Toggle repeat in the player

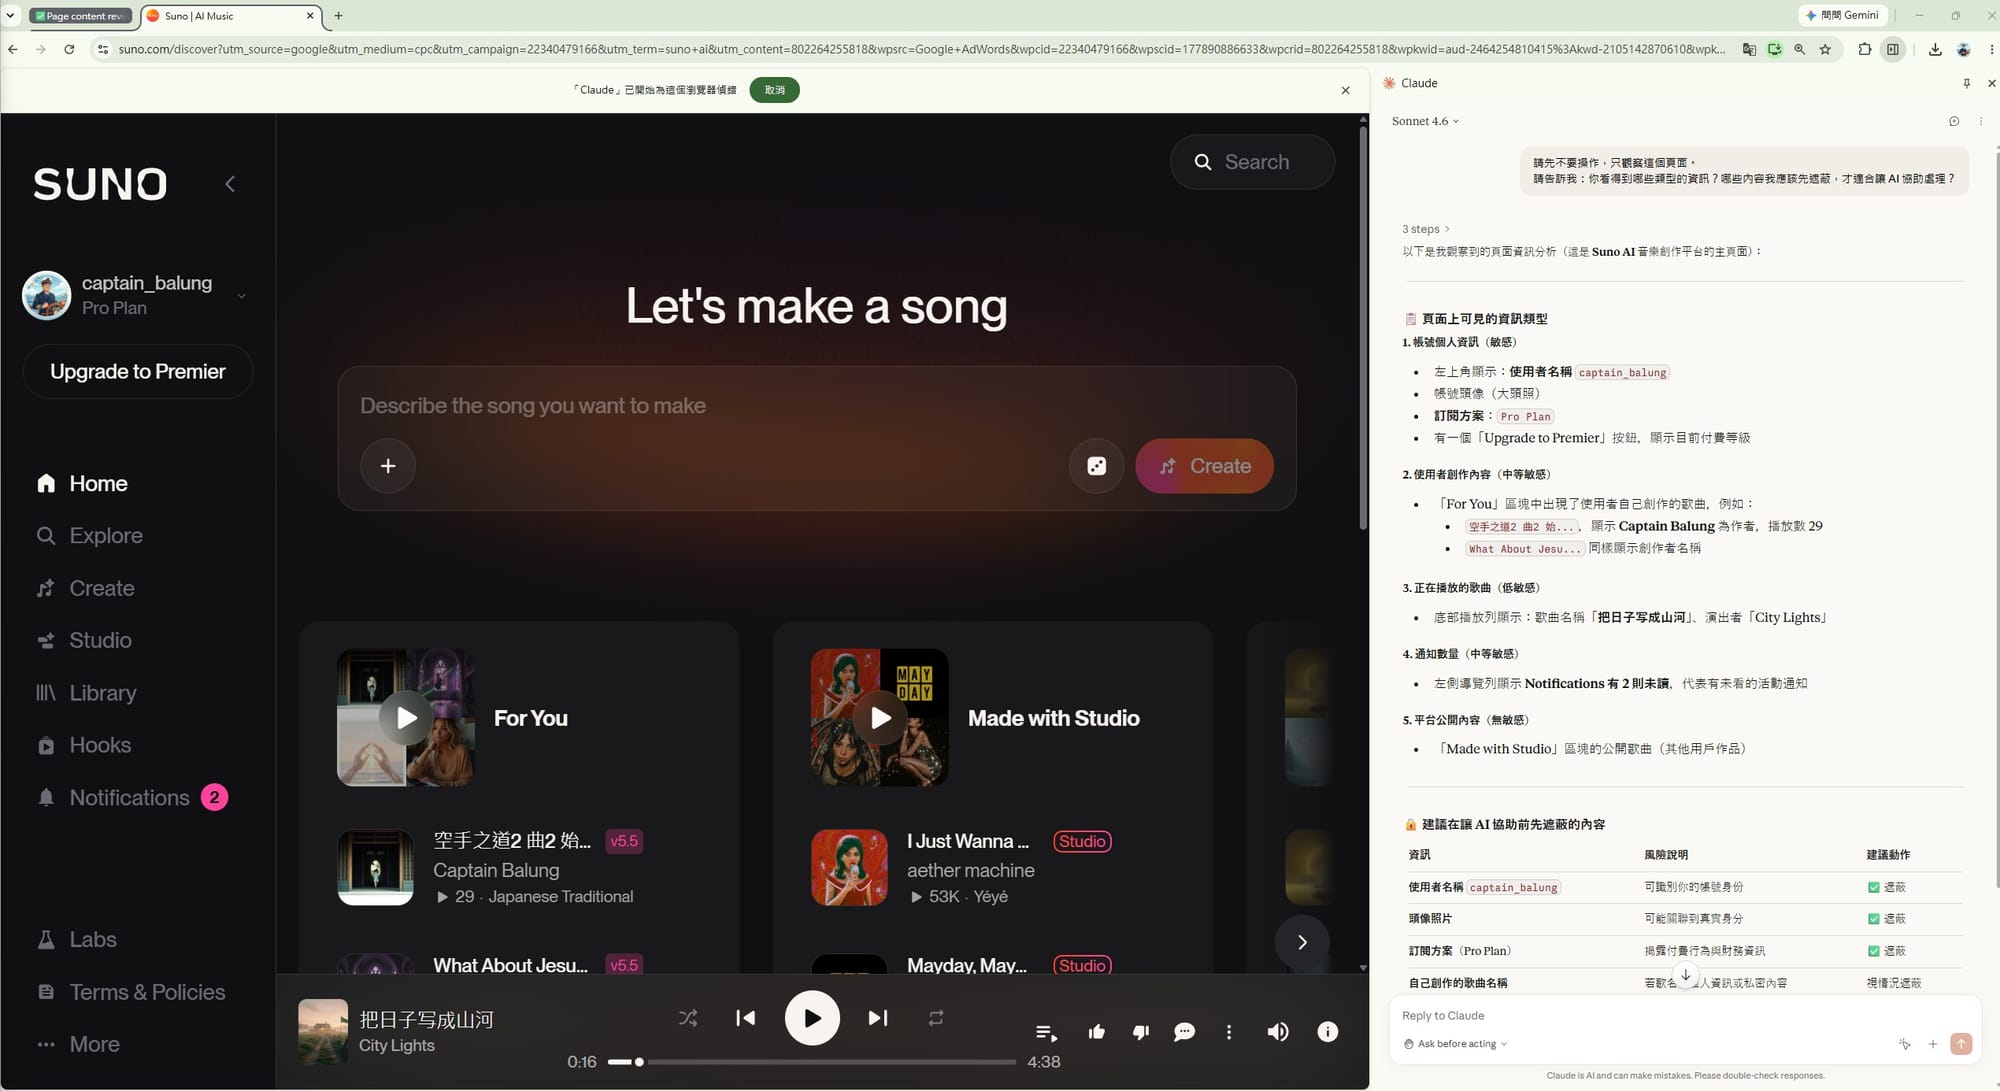click(936, 1018)
